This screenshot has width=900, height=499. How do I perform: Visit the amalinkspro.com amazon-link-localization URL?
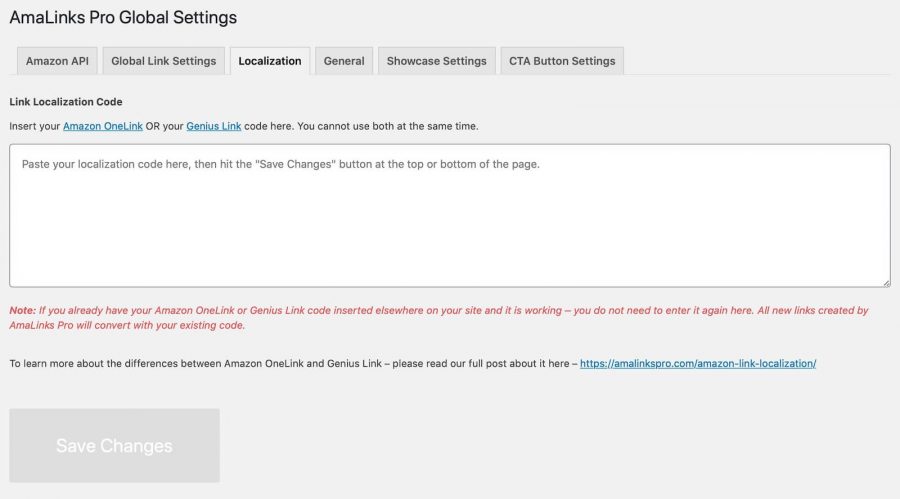[x=698, y=363]
